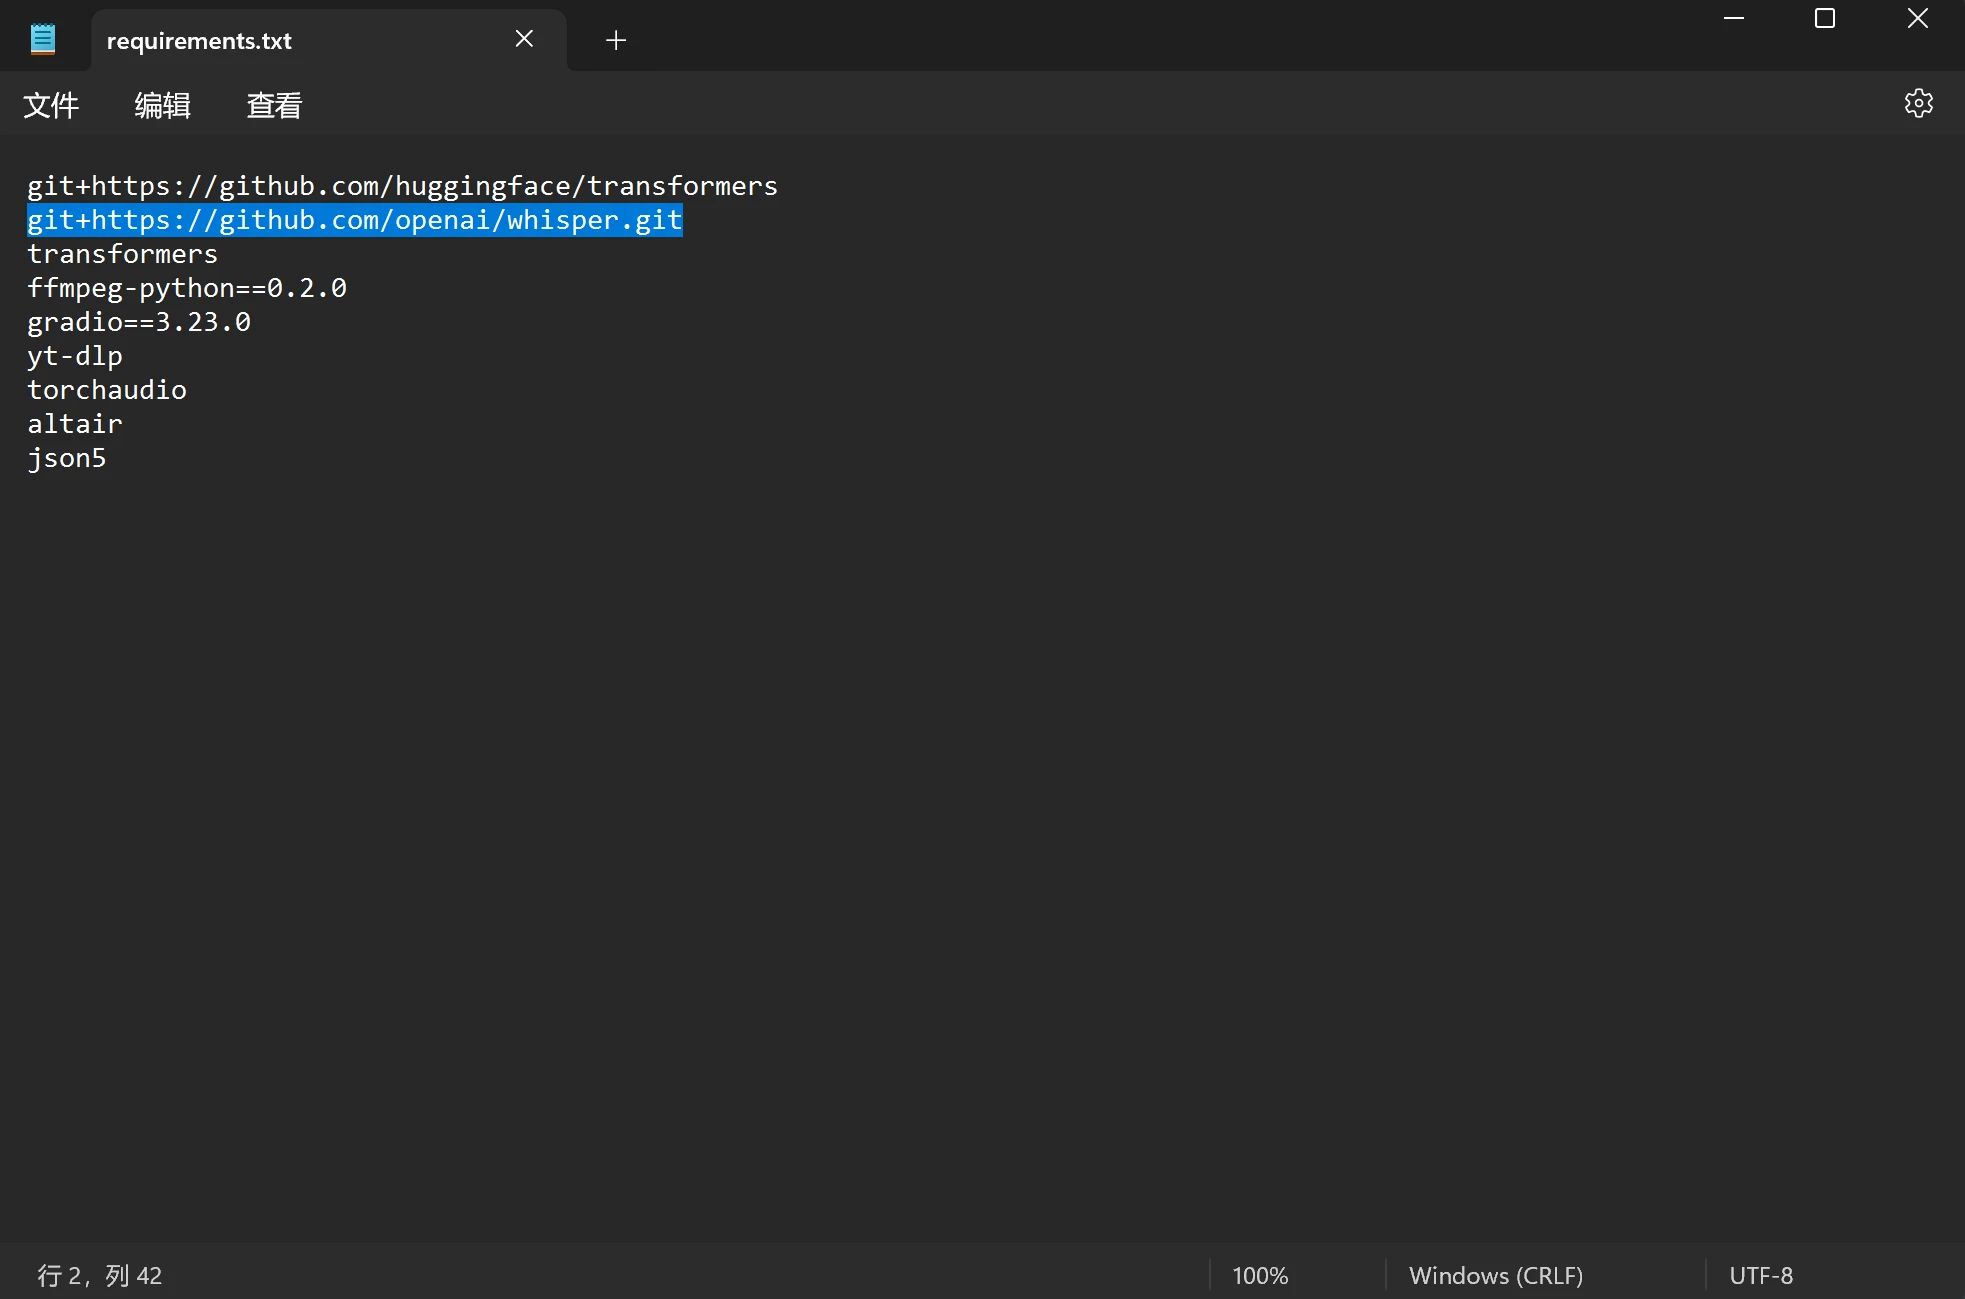Add a new tab with plus button
The width and height of the screenshot is (1965, 1299).
tap(616, 40)
